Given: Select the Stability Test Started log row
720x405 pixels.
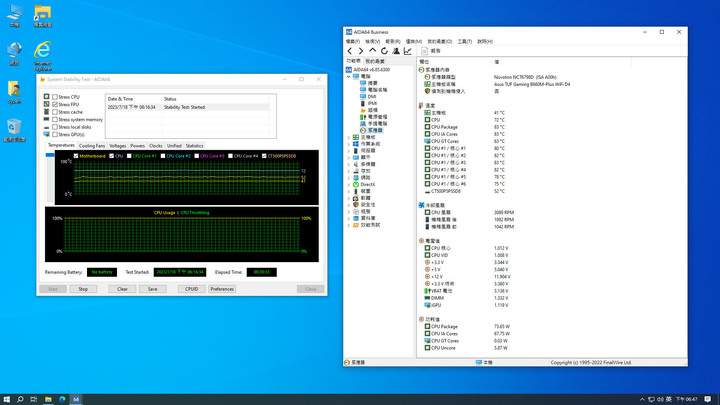Looking at the screenshot, I should 188,107.
